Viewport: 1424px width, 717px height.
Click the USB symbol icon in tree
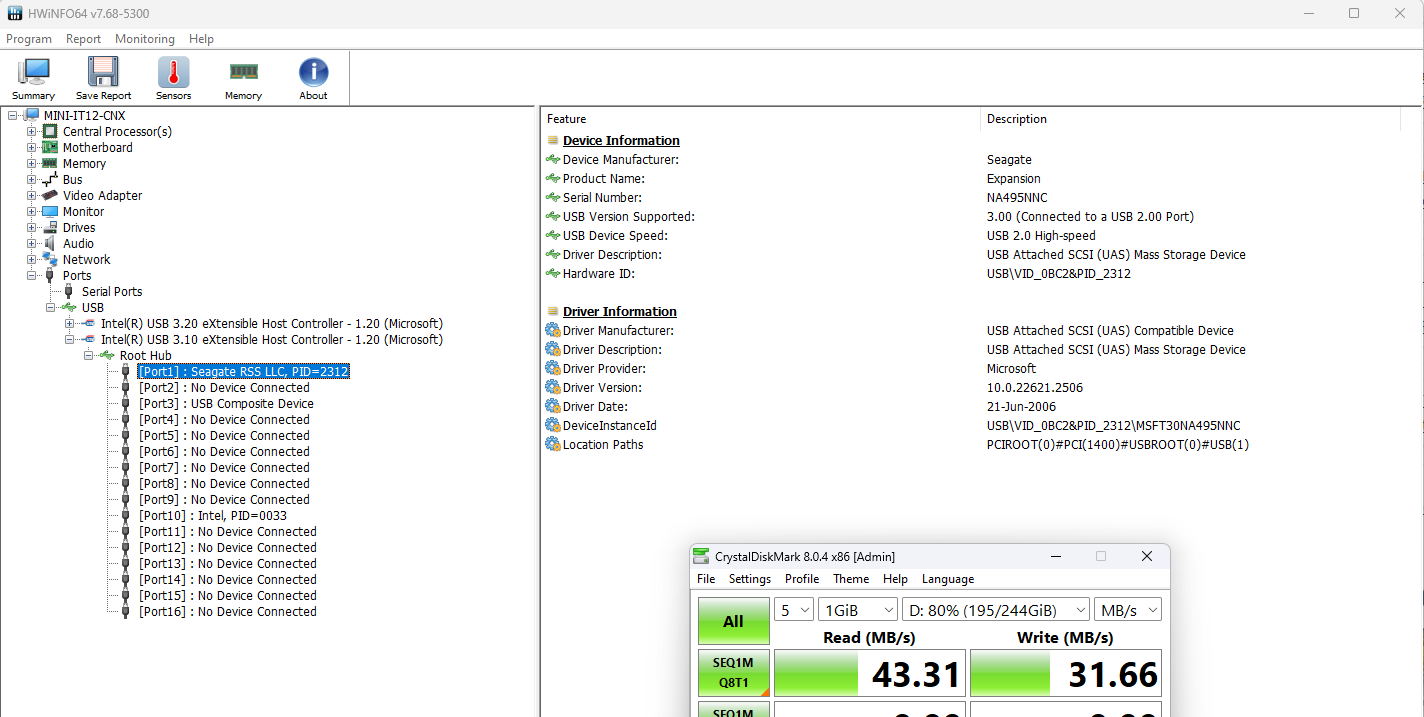69,307
